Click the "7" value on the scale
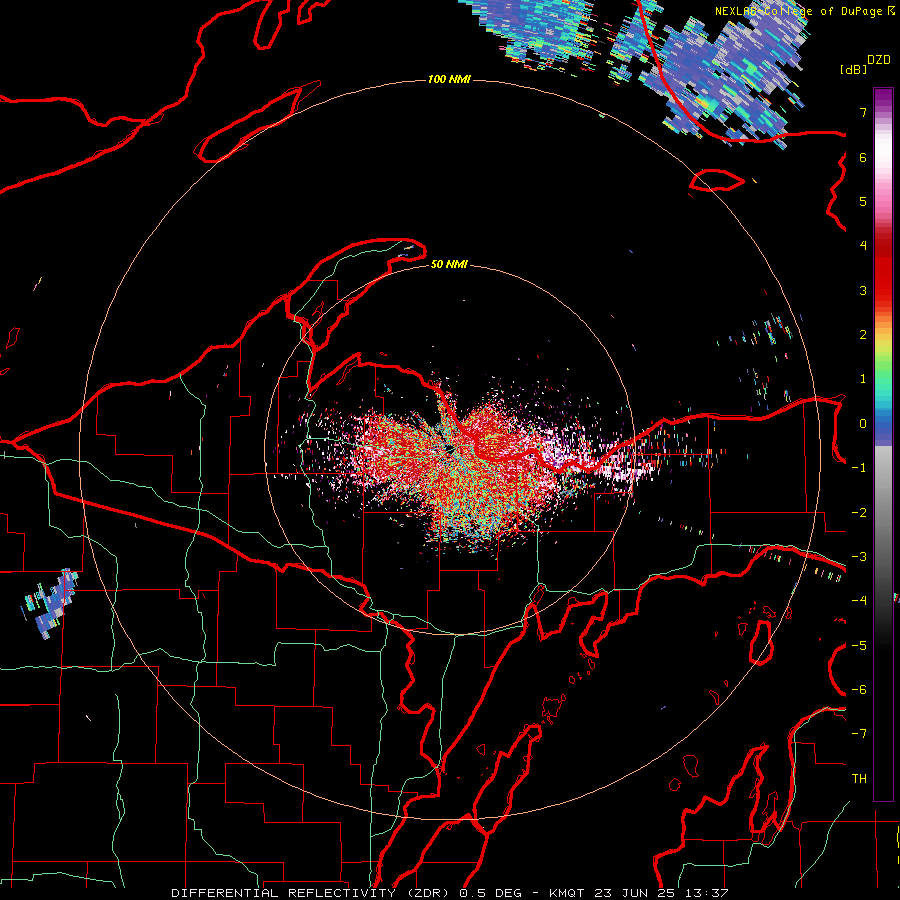 863,112
